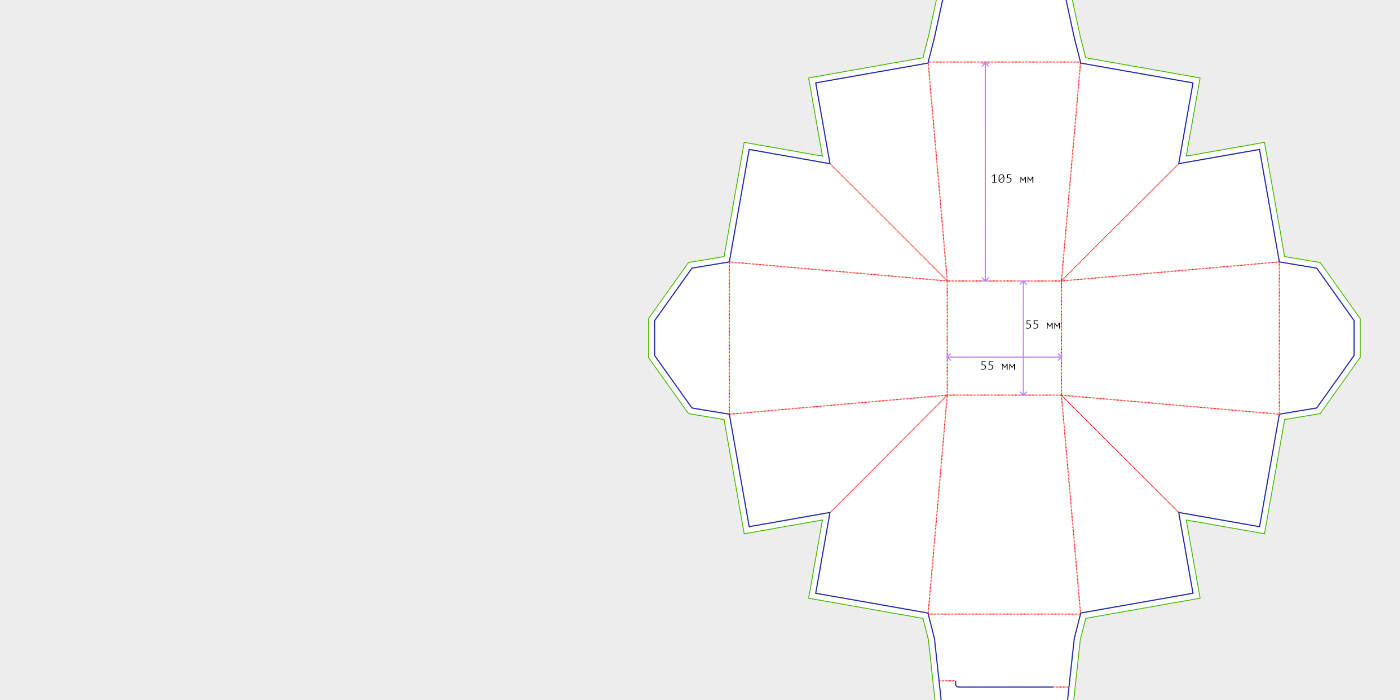
Task: Click the top flap above the 105 мм panel
Action: pyautogui.click(x=1004, y=30)
